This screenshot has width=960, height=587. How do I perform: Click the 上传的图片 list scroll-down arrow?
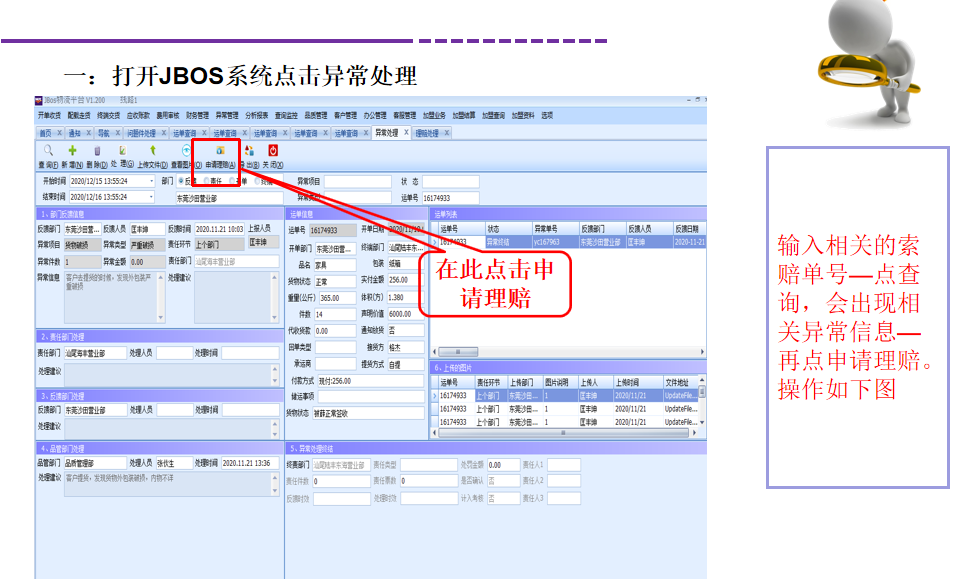pyautogui.click(x=702, y=423)
